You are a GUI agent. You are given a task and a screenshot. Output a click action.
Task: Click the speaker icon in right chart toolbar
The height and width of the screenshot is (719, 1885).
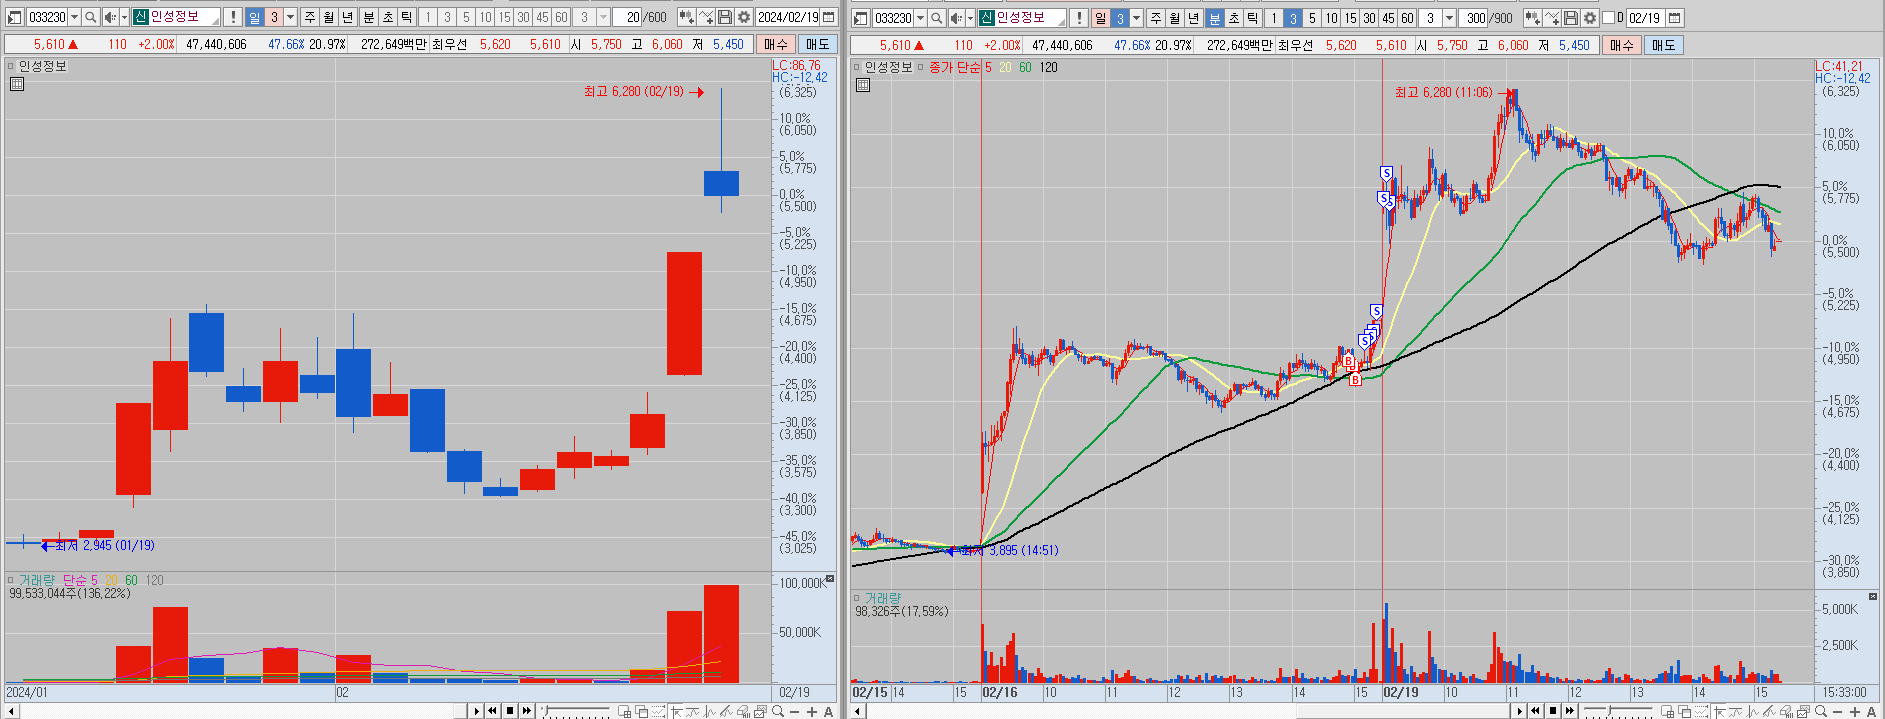pyautogui.click(x=956, y=18)
